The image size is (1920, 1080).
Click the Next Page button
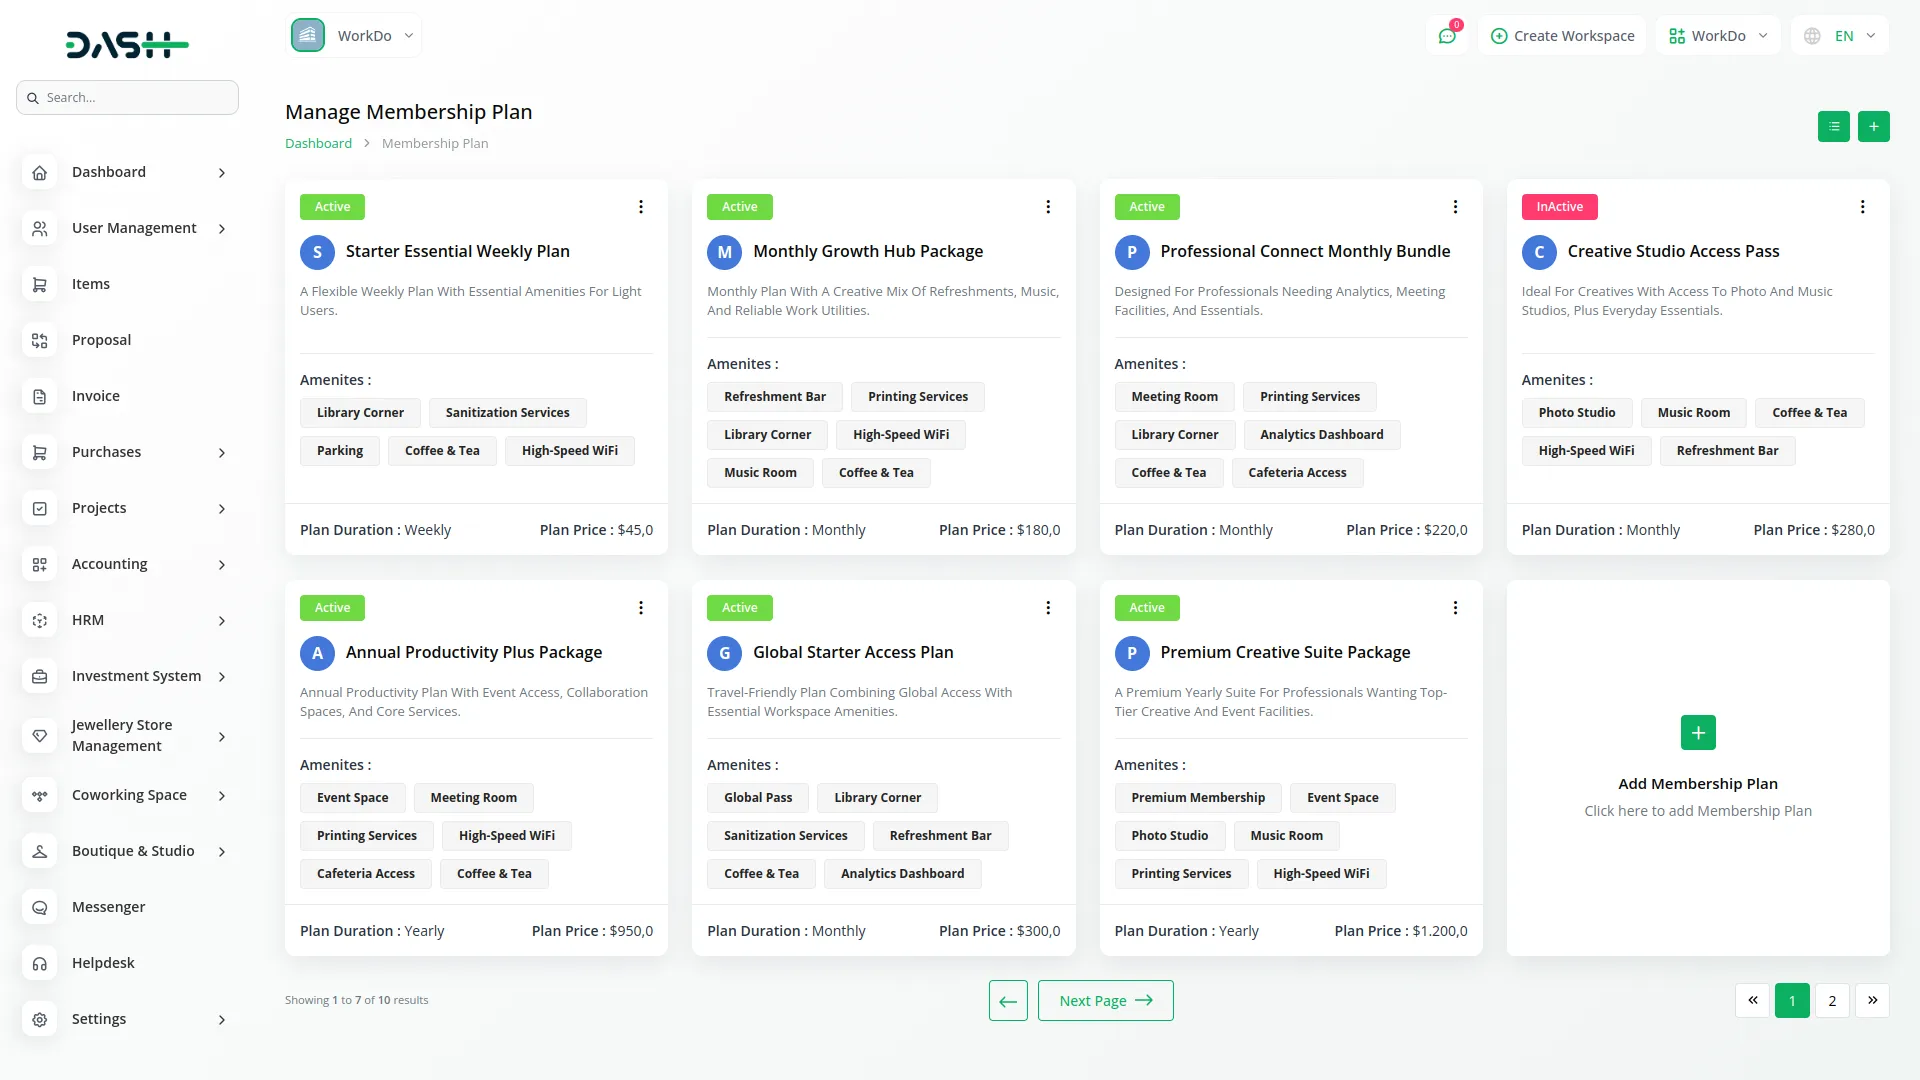point(1105,1000)
